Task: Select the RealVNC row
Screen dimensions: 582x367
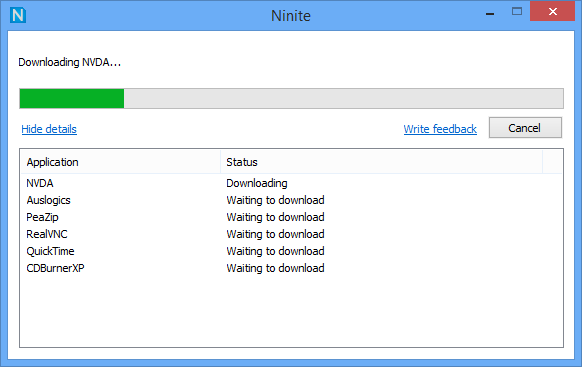Action: click(x=291, y=234)
